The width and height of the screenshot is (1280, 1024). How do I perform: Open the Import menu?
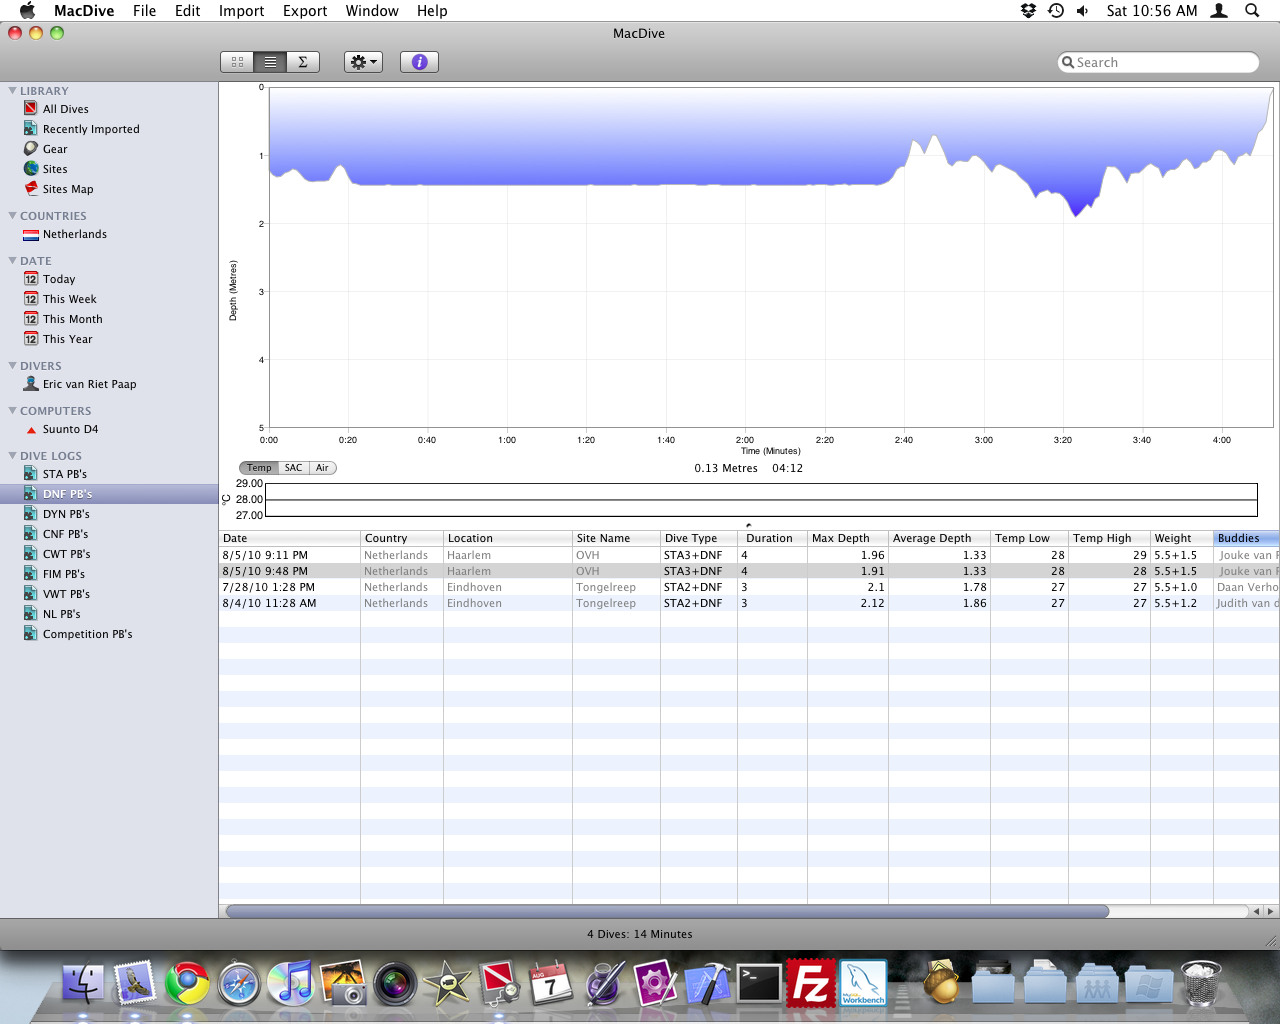[241, 11]
